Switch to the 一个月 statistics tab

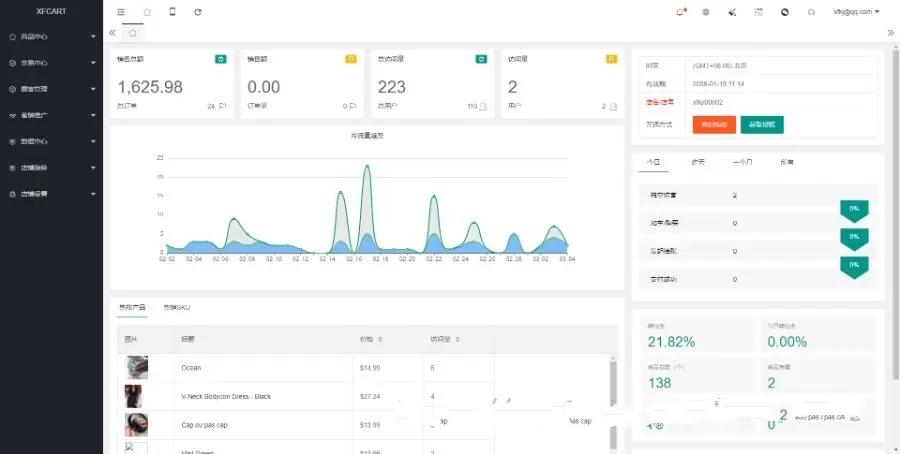point(742,162)
